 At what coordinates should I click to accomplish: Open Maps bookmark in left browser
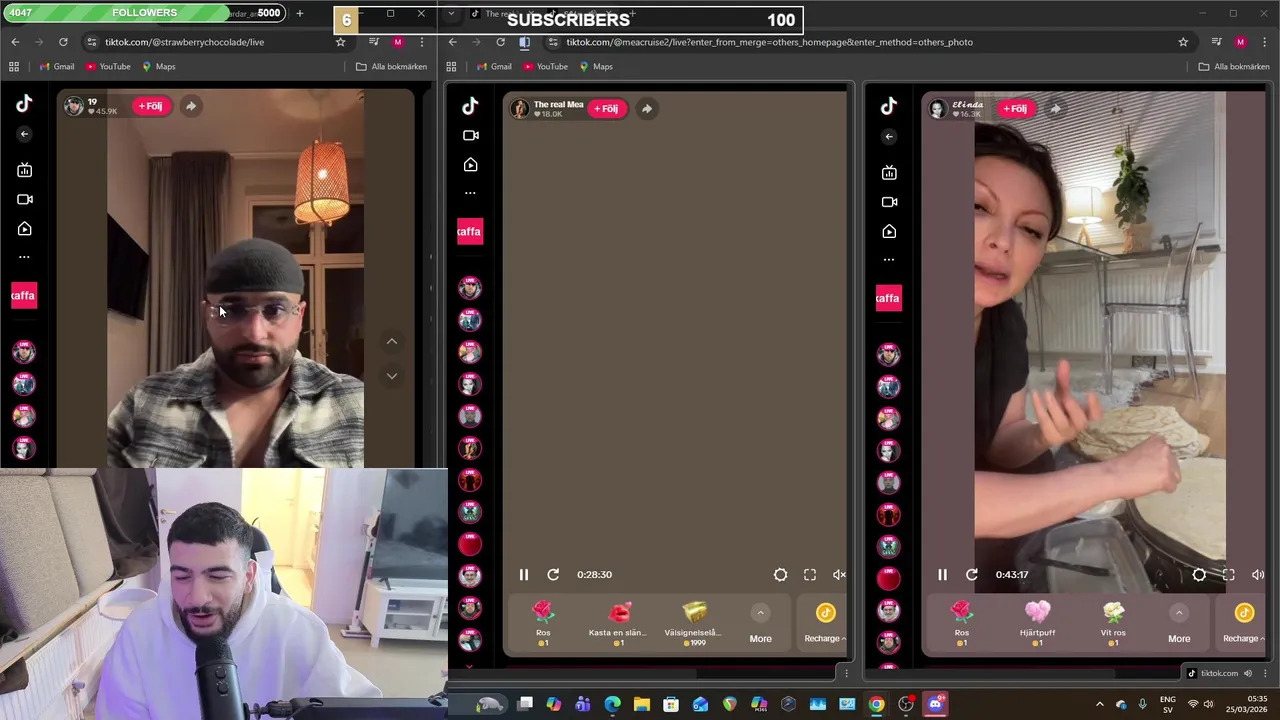tap(159, 66)
